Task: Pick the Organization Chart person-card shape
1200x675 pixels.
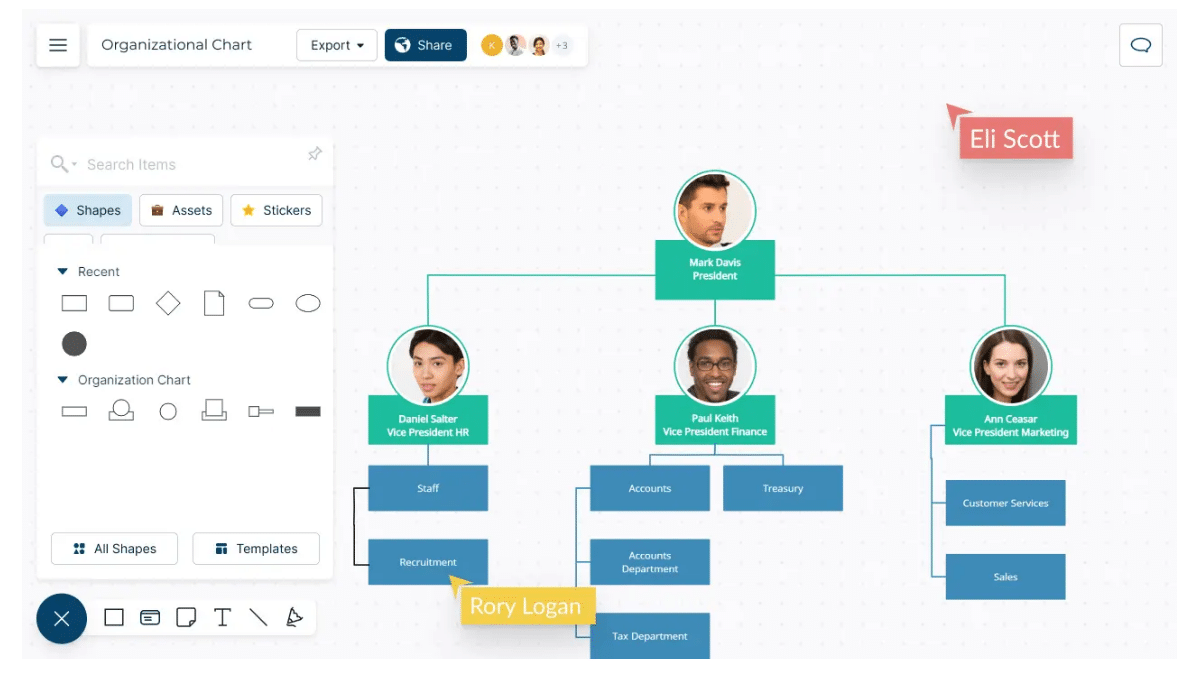Action: point(121,410)
